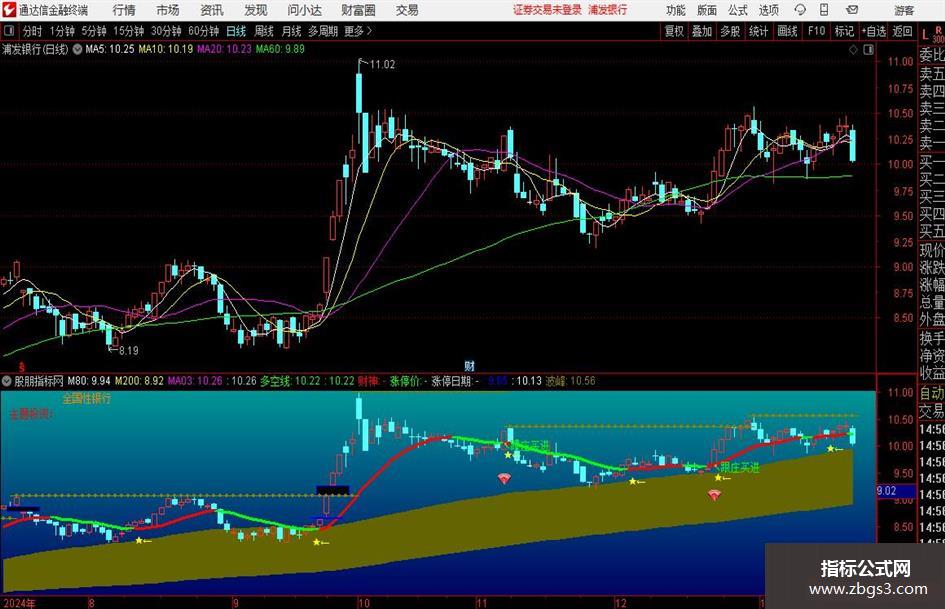
Task: Switch to the 分时 period tab
Action: click(33, 31)
